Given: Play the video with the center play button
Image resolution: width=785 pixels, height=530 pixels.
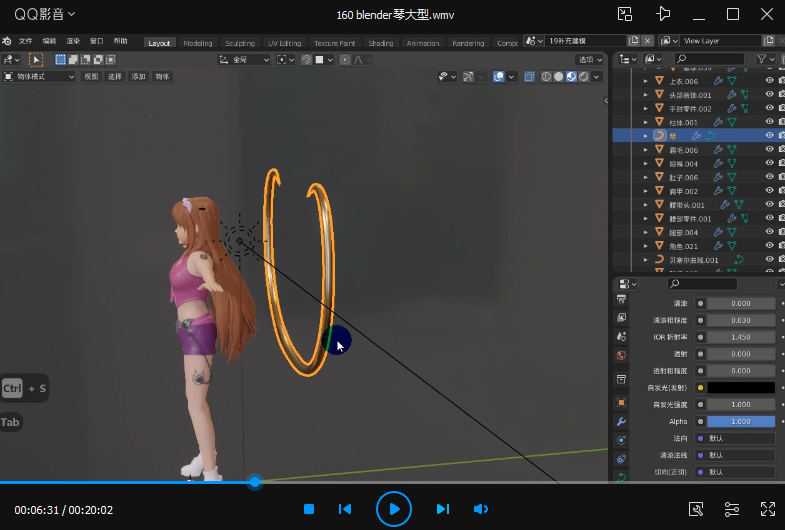Looking at the screenshot, I should [394, 509].
